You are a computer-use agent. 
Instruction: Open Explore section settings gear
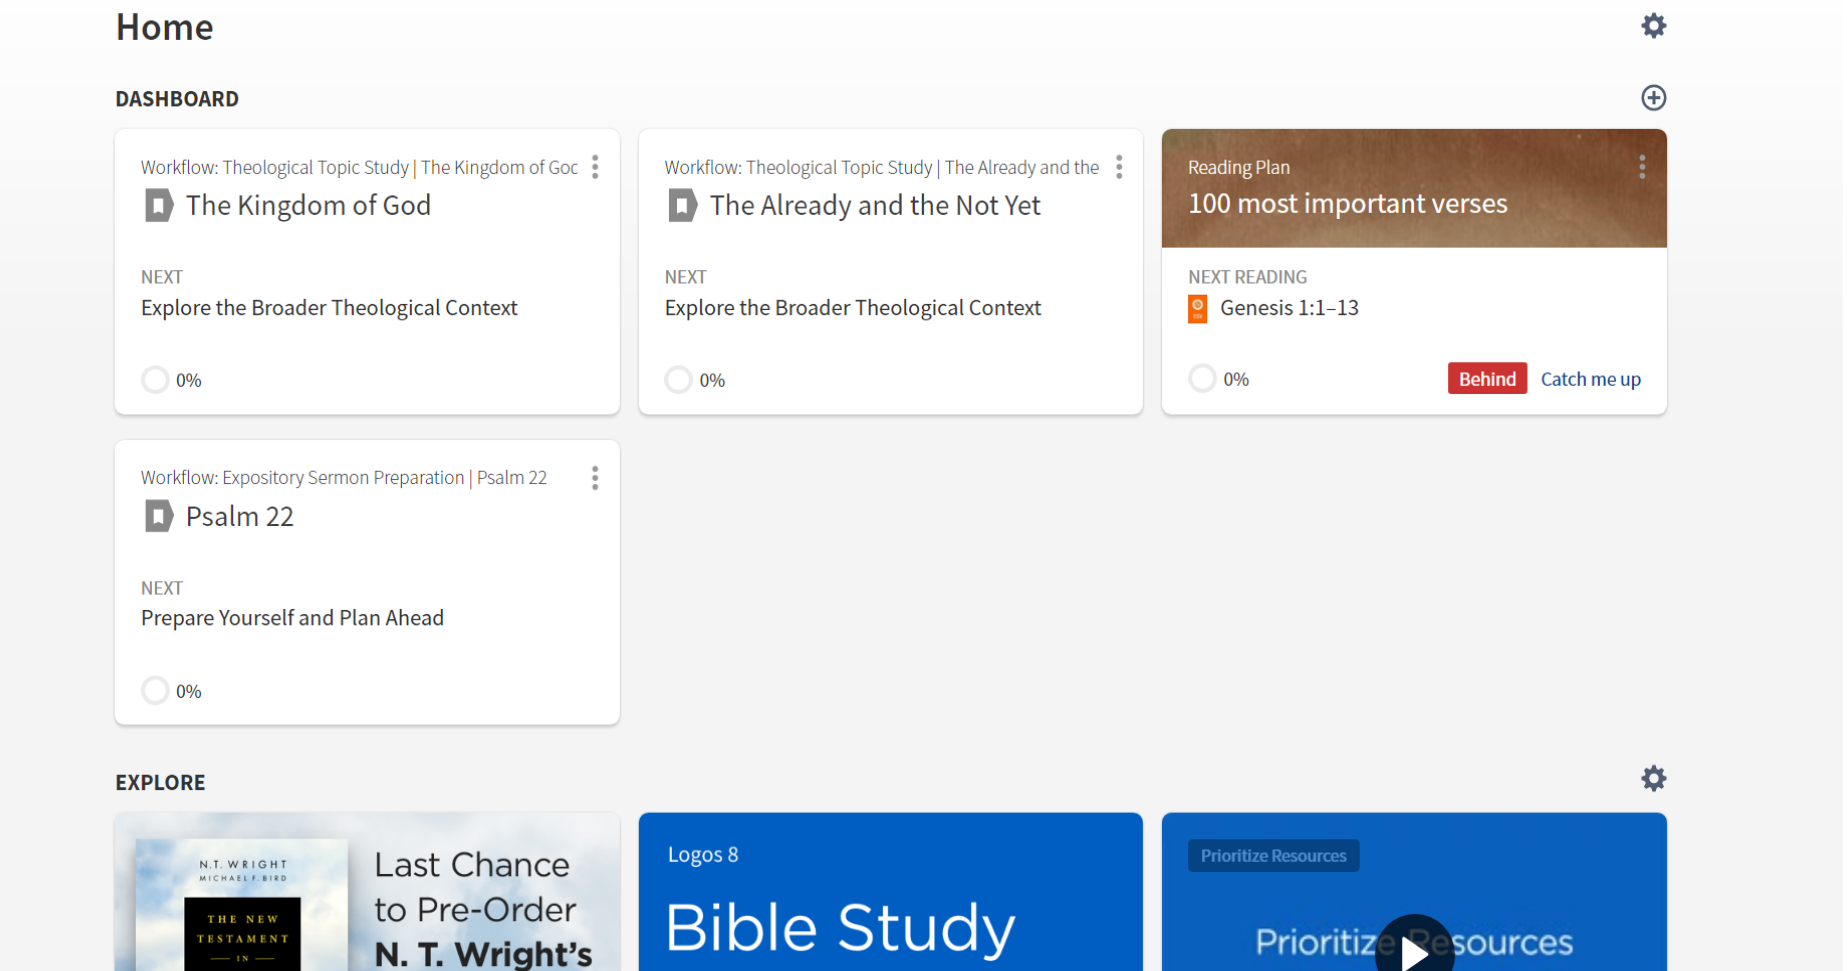1653,778
